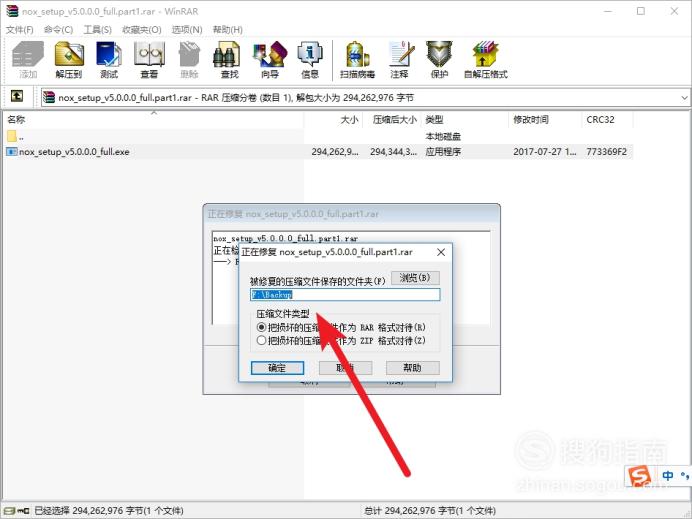
Task: Click the CRC value 773369F2
Action: (606, 152)
